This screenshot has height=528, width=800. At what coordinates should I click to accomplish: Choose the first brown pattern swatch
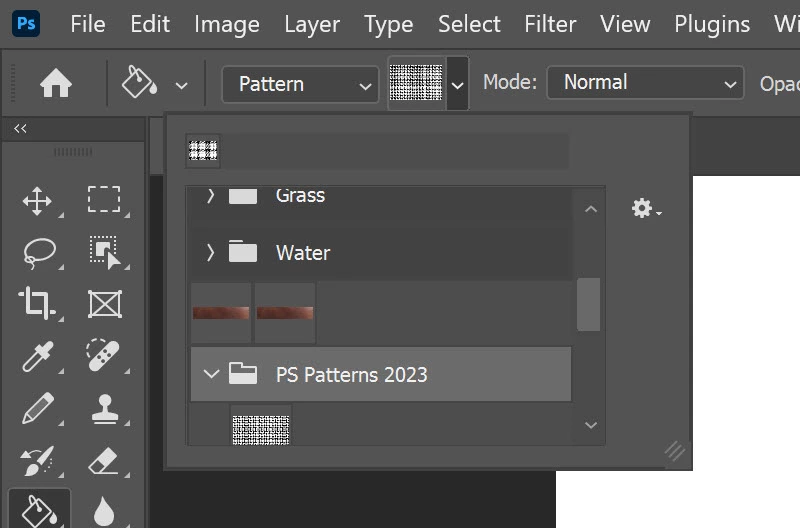coord(221,313)
